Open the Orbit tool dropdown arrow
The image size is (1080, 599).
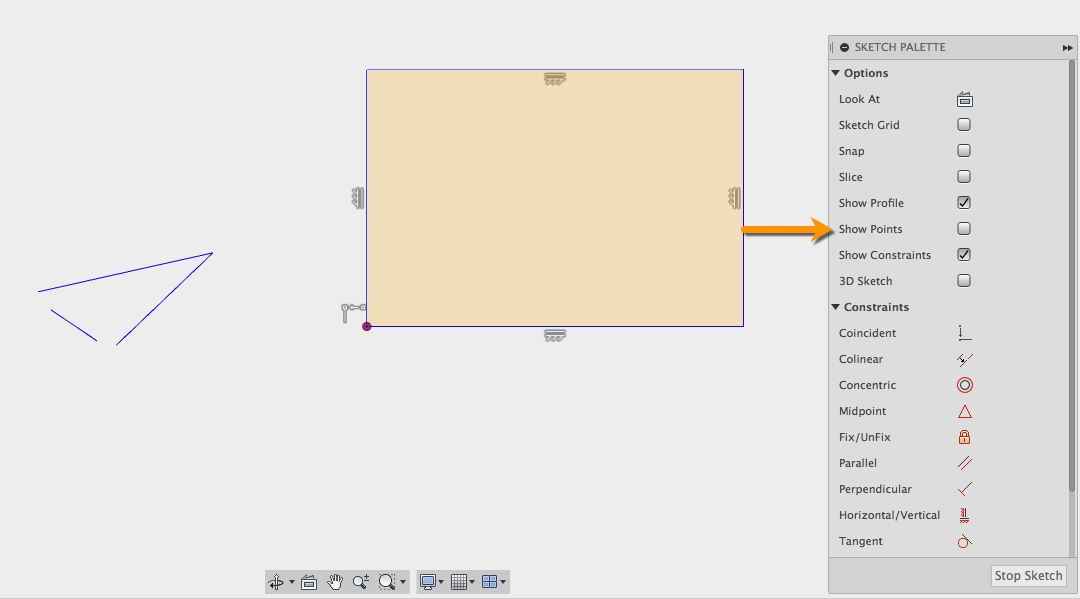coord(291,582)
